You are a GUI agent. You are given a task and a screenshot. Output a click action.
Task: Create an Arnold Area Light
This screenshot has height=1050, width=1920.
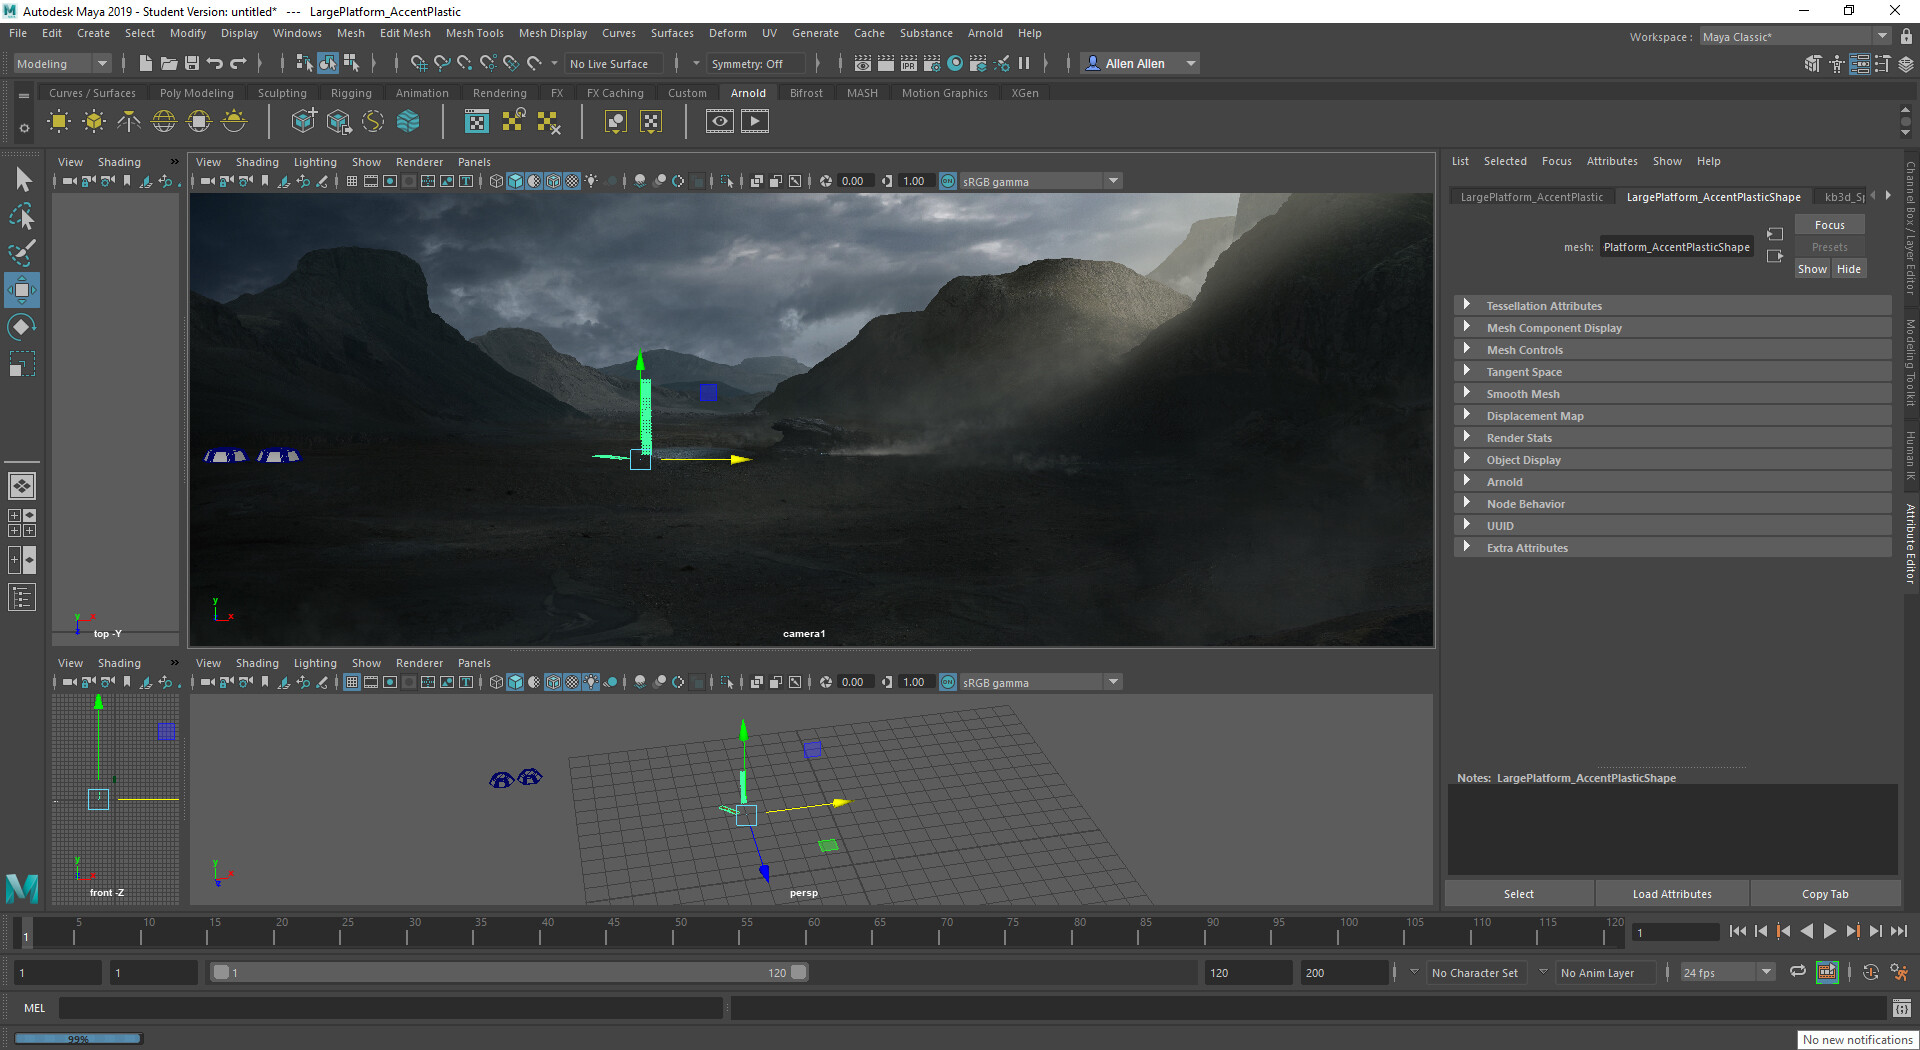59,122
